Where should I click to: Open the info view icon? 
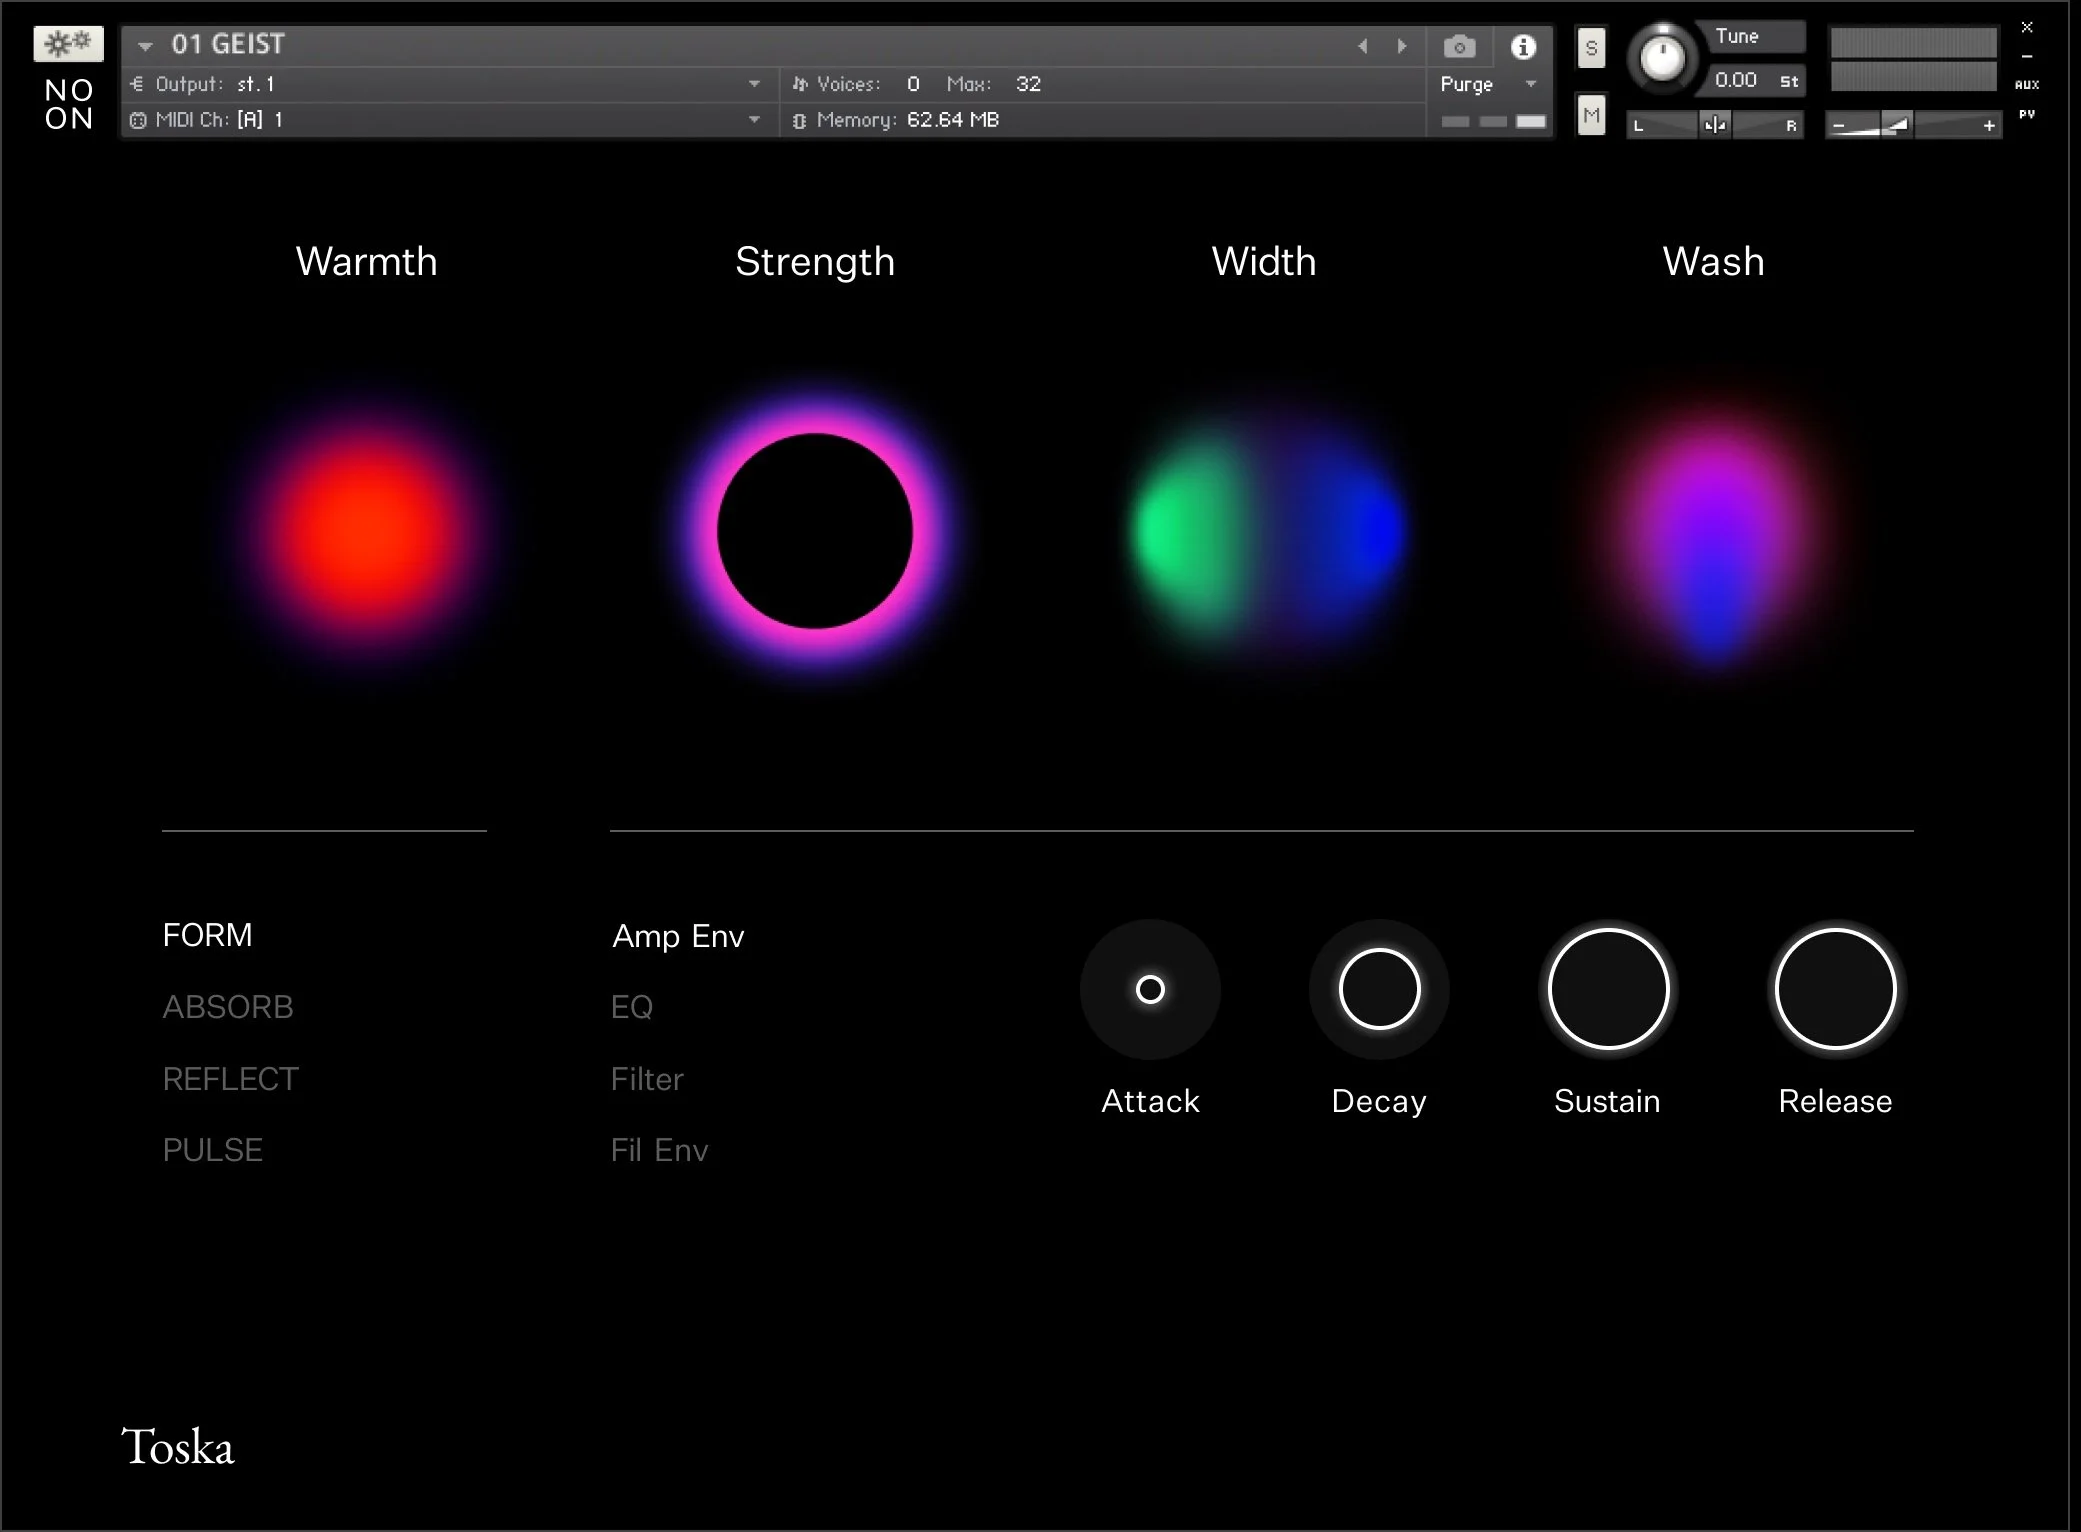point(1522,47)
